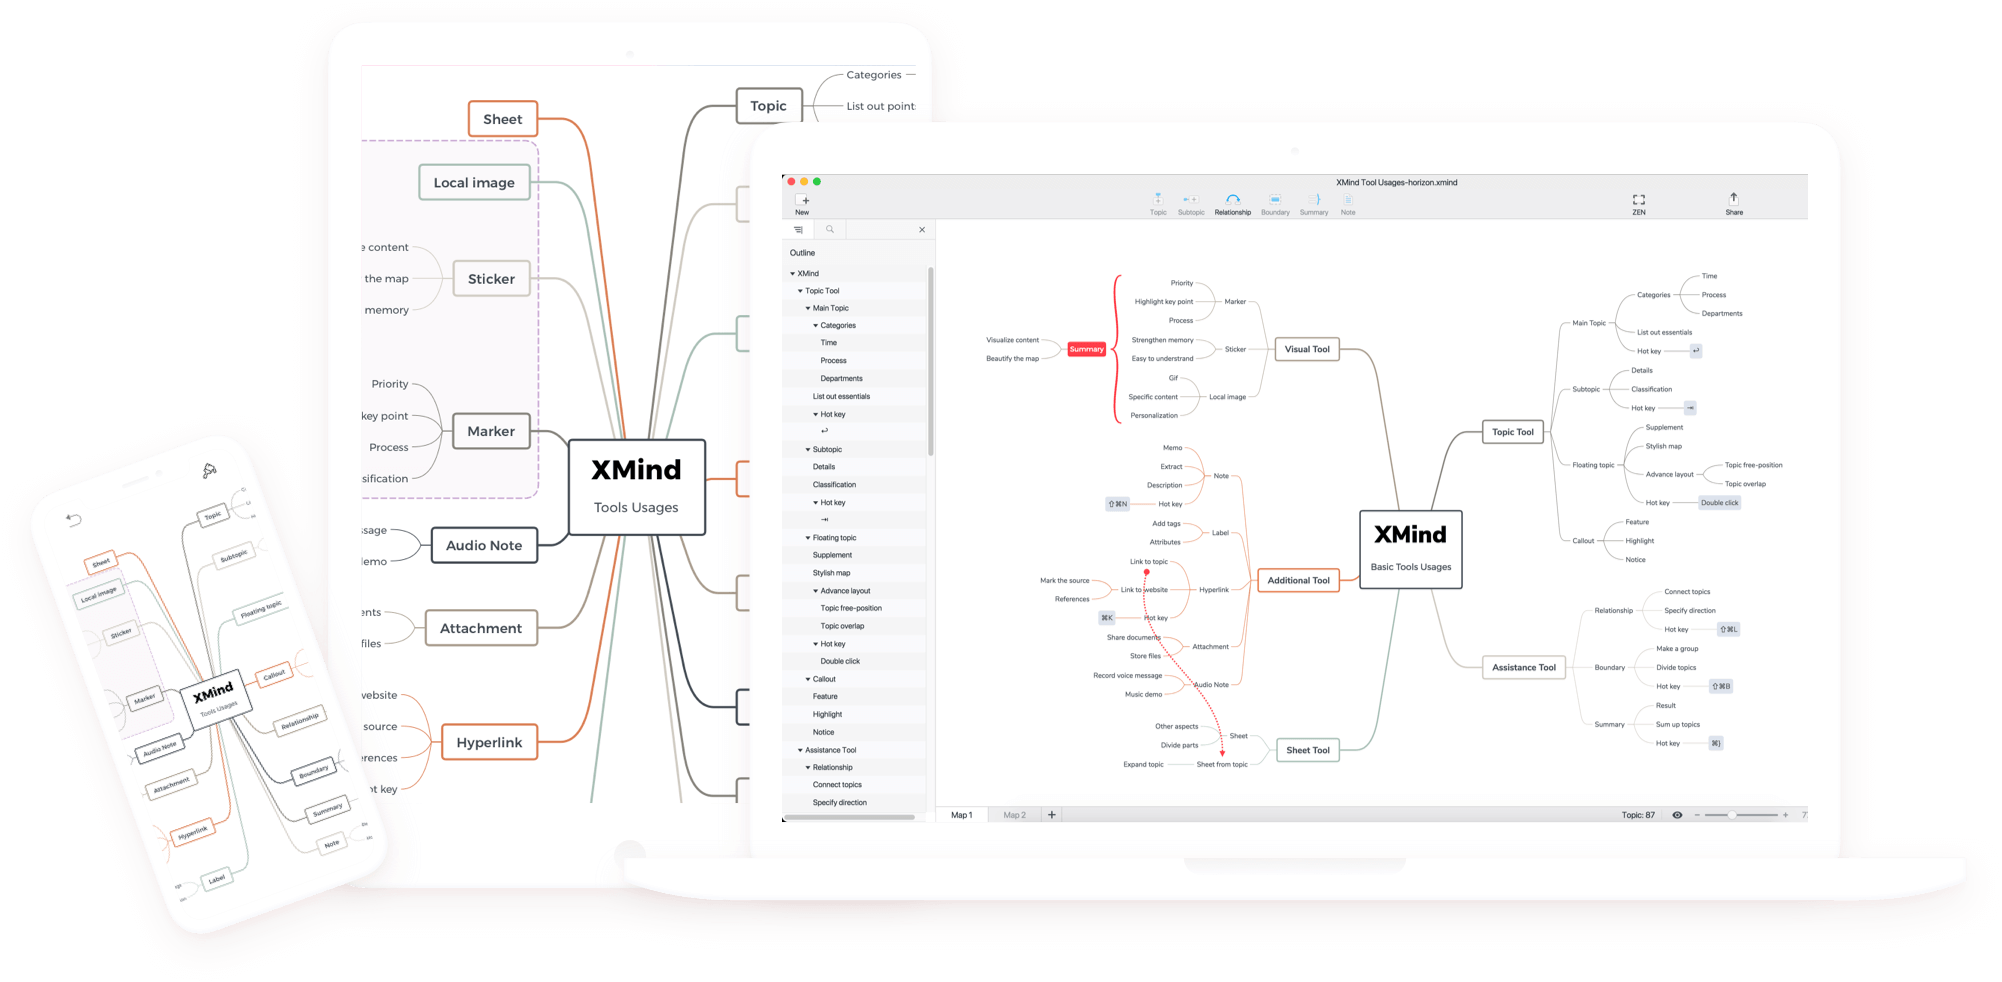
Task: Close the outline side panel
Action: pyautogui.click(x=922, y=230)
